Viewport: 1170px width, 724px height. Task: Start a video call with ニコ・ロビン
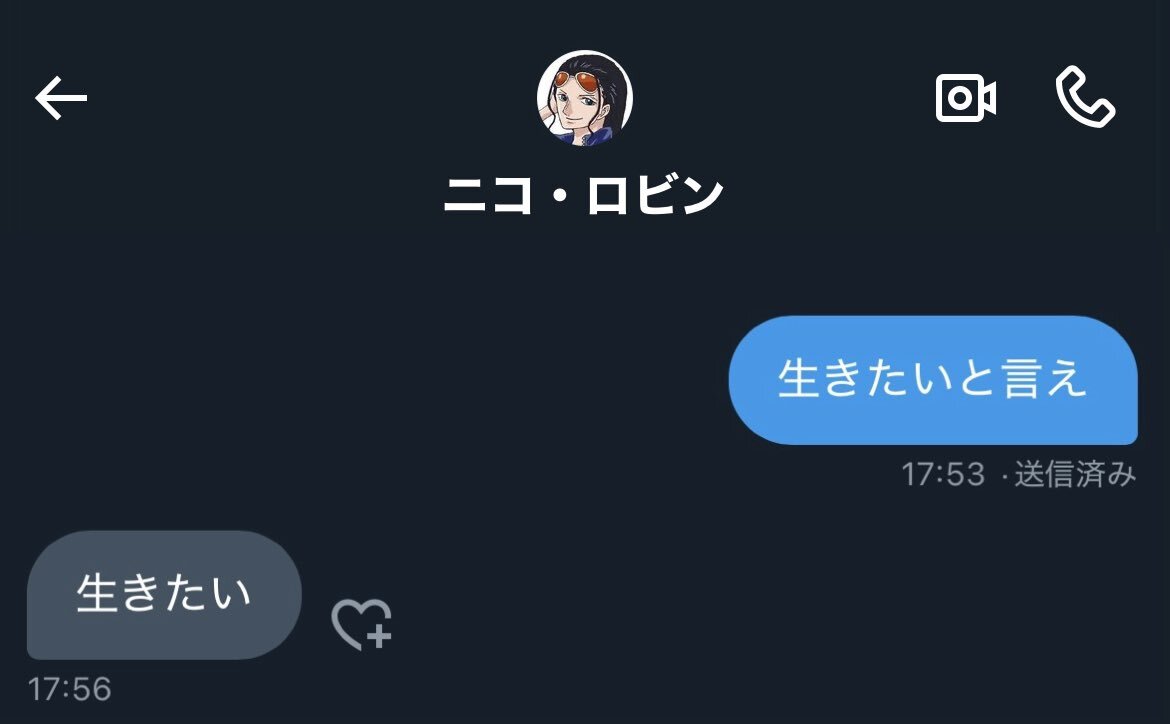pos(966,98)
